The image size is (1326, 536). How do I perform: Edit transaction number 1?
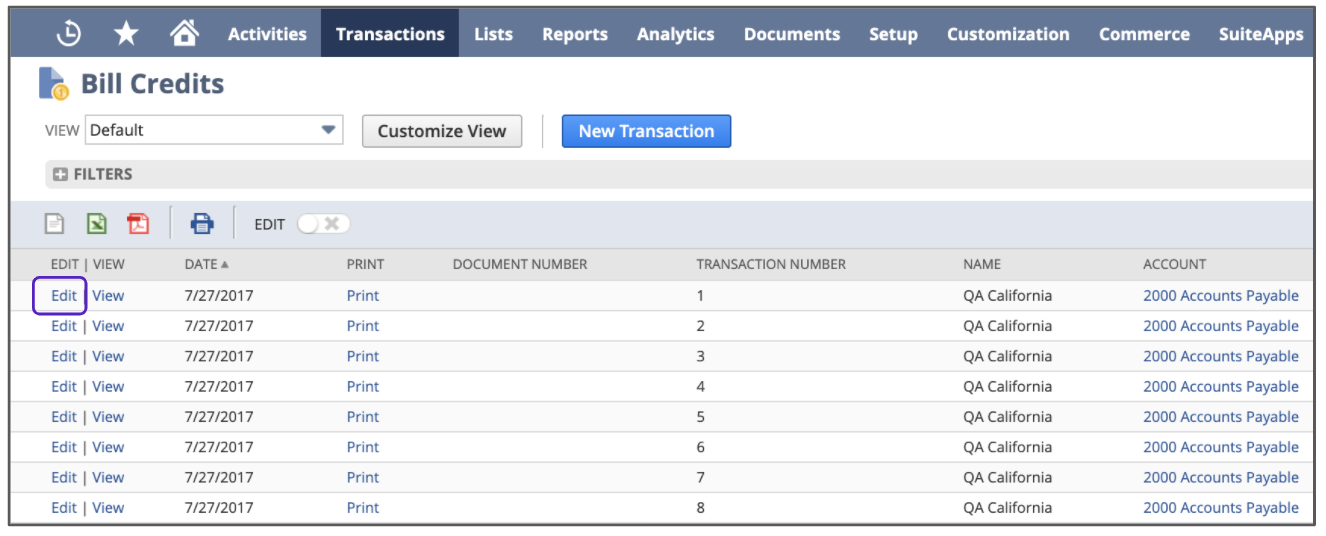point(64,295)
